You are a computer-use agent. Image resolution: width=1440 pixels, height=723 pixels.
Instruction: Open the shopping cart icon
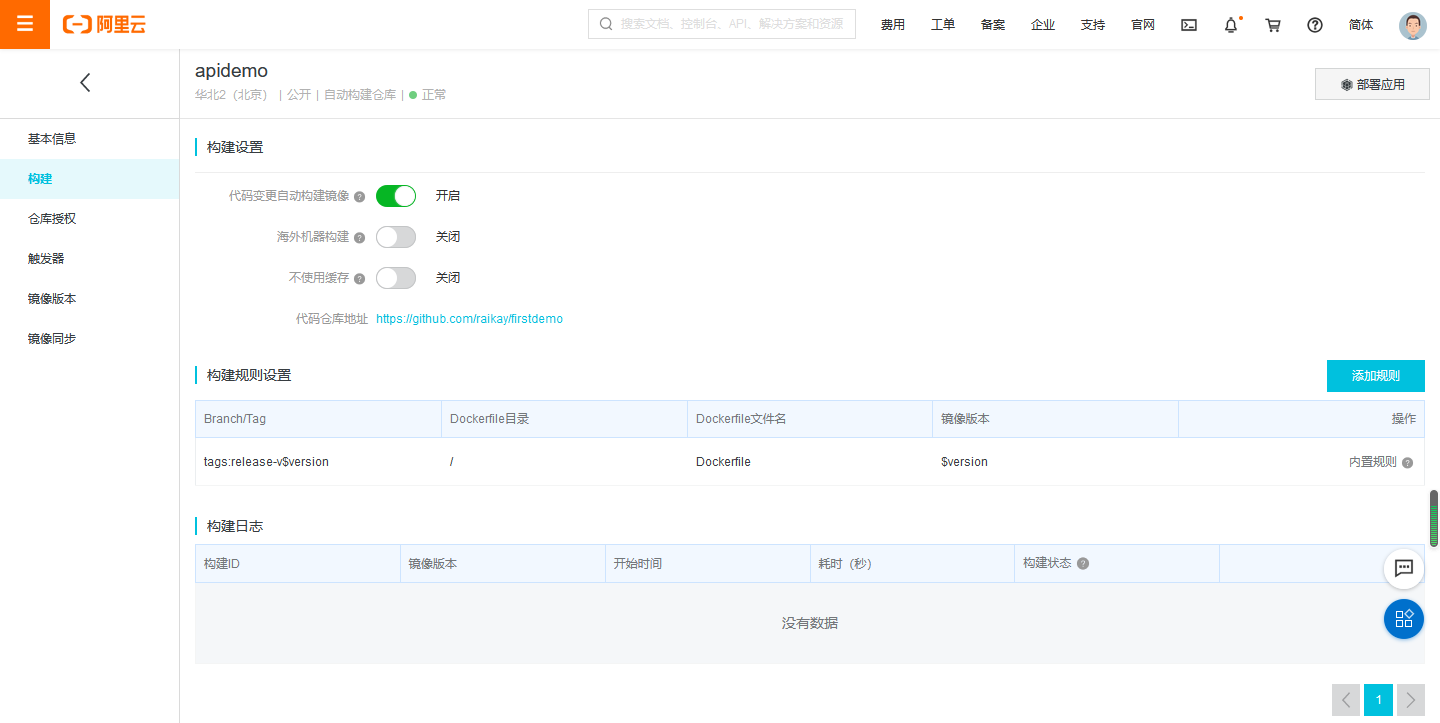1273,25
